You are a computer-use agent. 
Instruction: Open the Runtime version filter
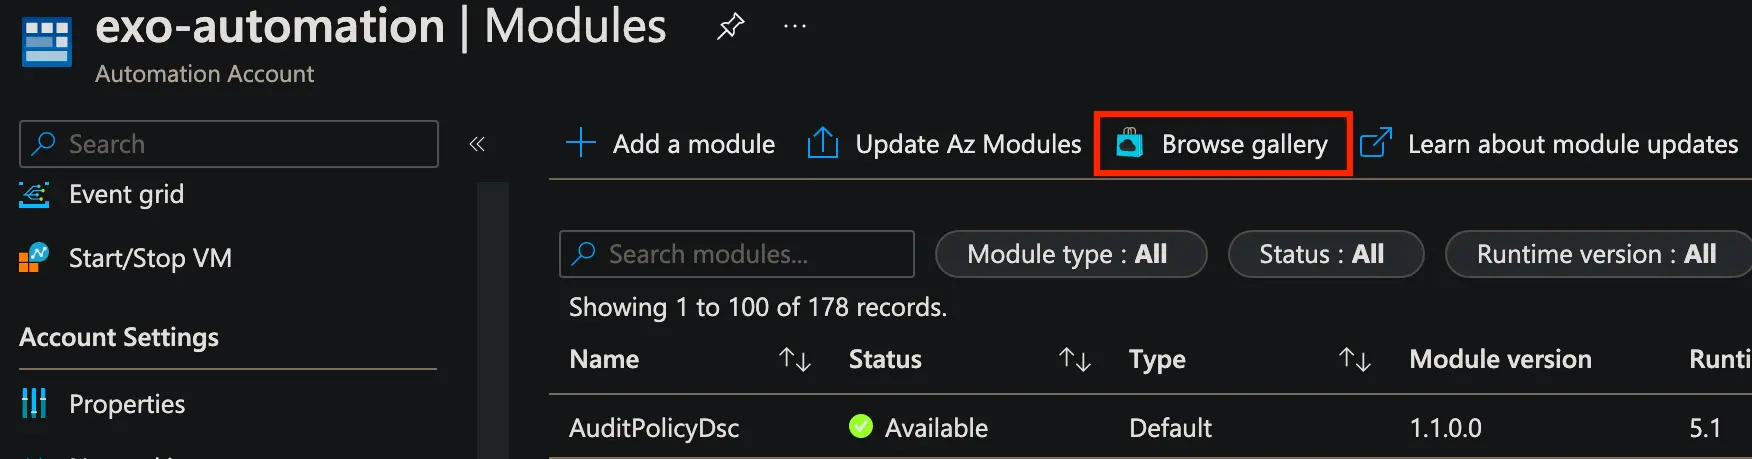tap(1596, 254)
